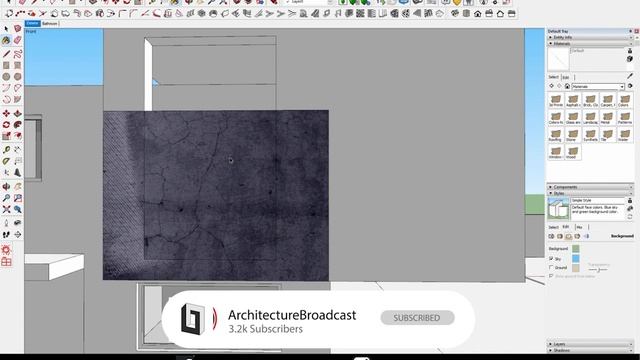Click the Zoom Extents tool
The width and height of the screenshot is (640, 360).
(6, 209)
